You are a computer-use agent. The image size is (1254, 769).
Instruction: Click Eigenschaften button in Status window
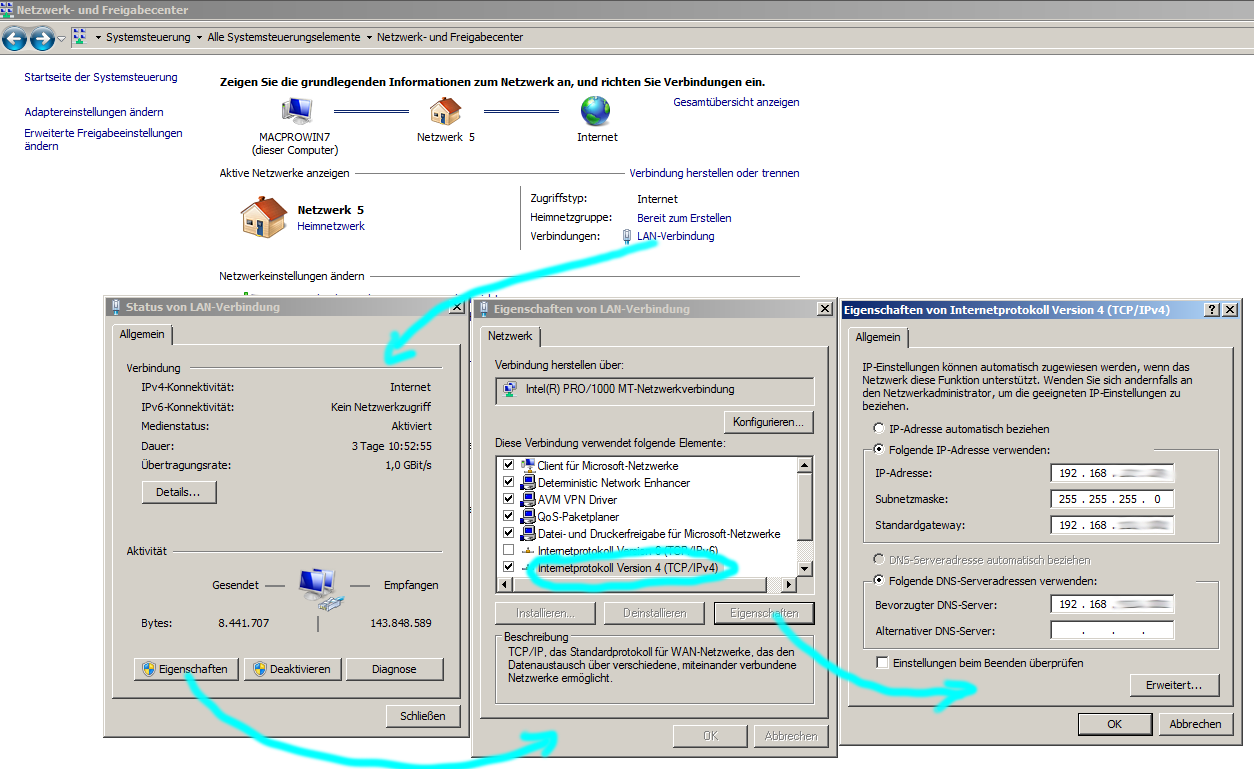tap(186, 669)
